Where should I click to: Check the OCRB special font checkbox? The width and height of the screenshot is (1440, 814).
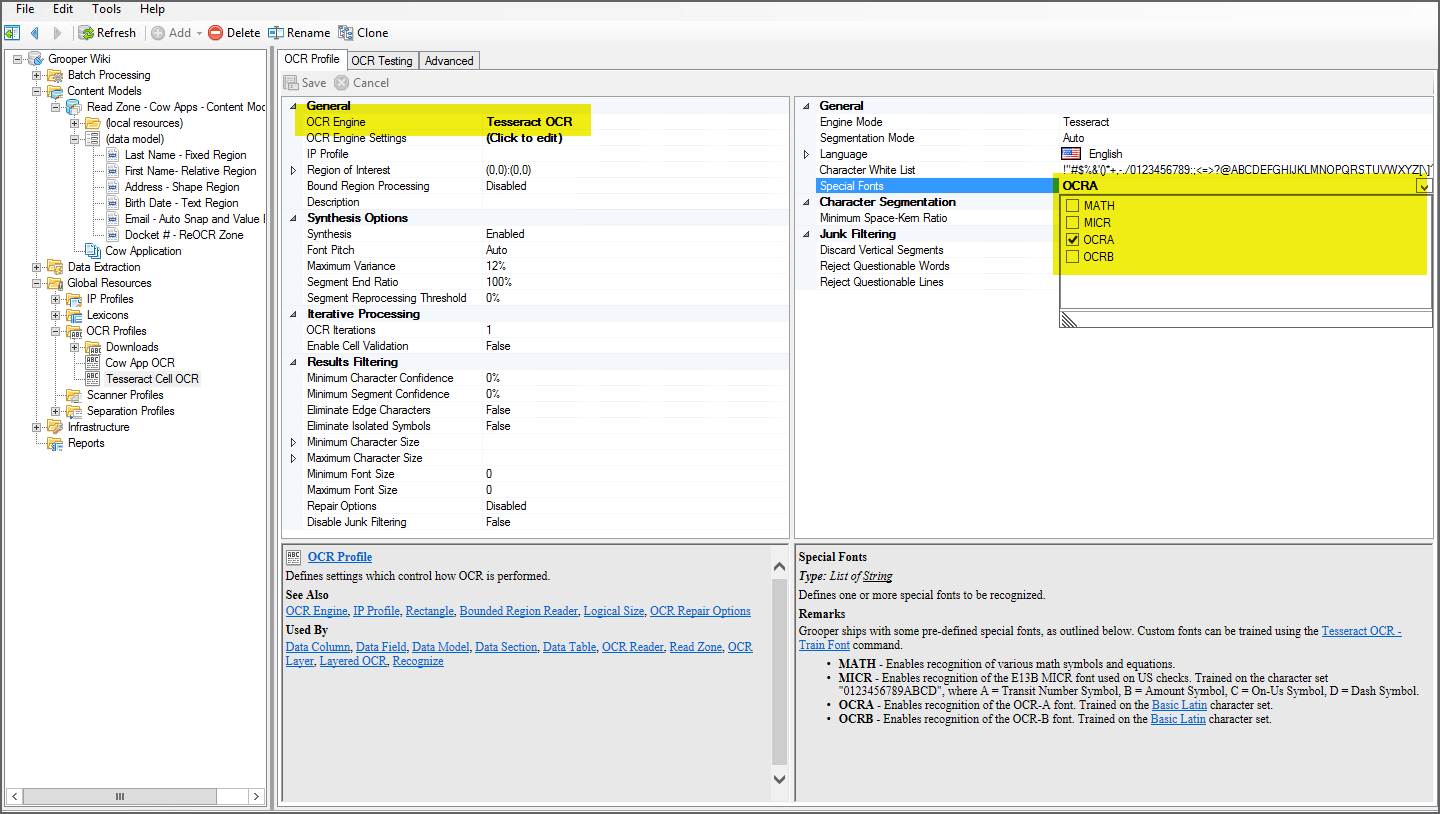click(x=1072, y=257)
